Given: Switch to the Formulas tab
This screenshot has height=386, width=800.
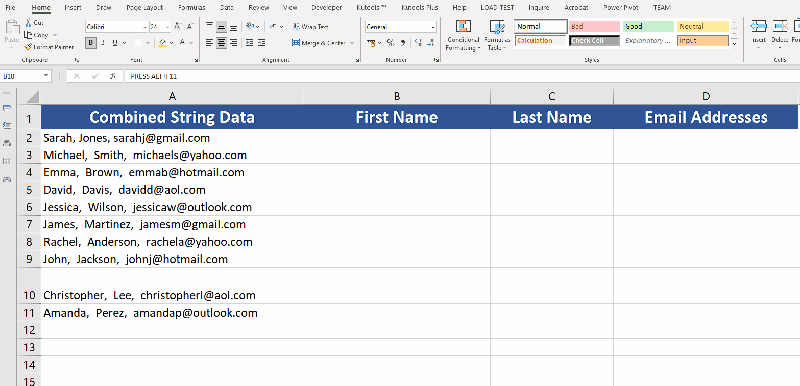Looking at the screenshot, I should 192,8.
